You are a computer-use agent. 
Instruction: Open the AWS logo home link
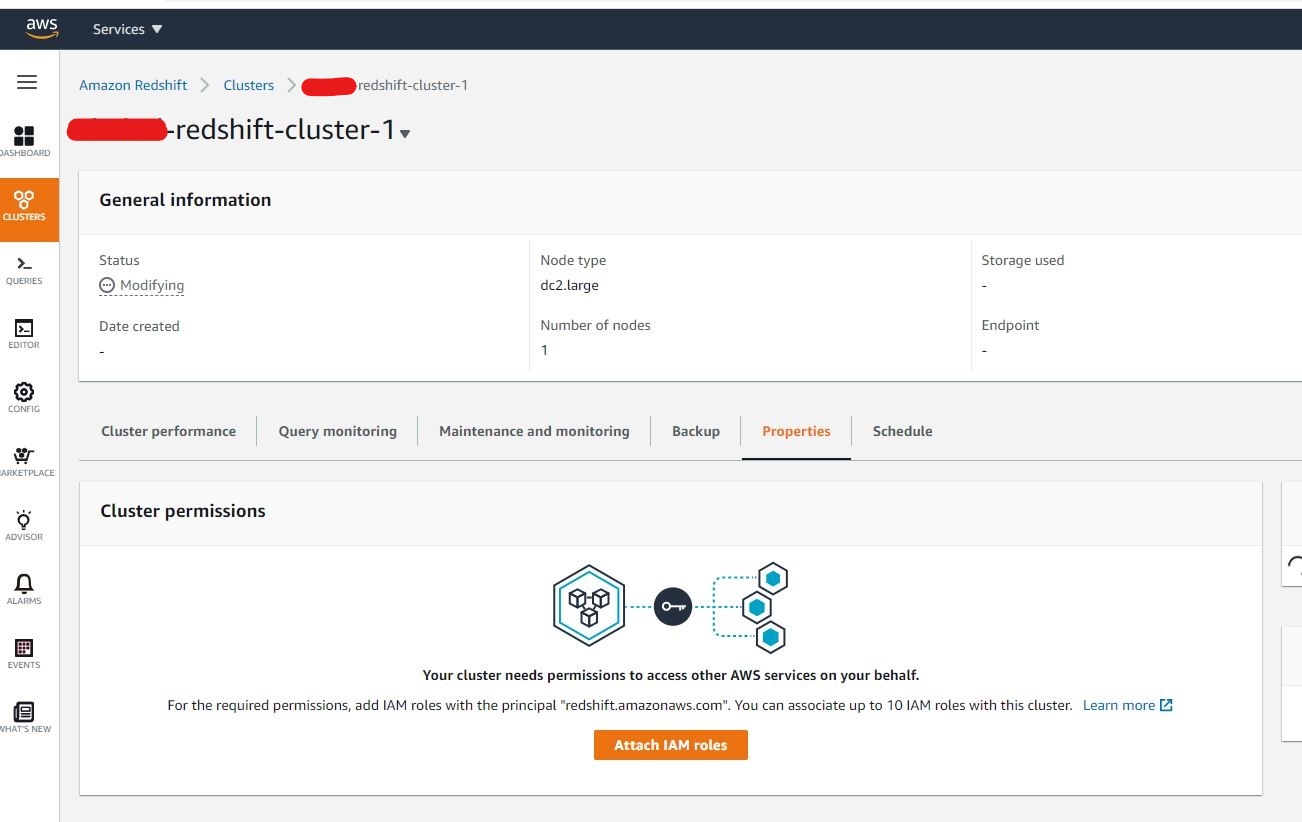[43, 29]
